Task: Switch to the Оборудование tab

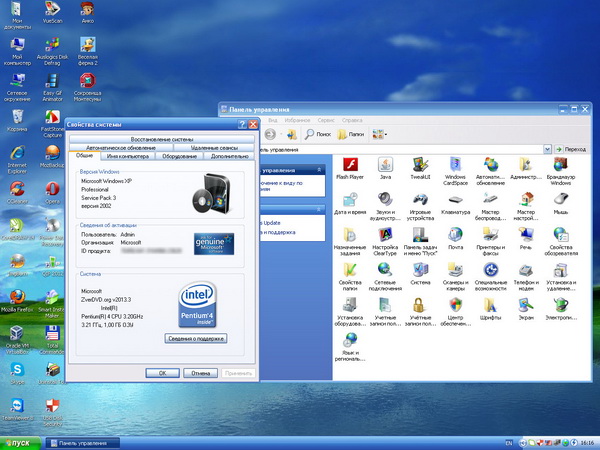Action: pyautogui.click(x=180, y=156)
